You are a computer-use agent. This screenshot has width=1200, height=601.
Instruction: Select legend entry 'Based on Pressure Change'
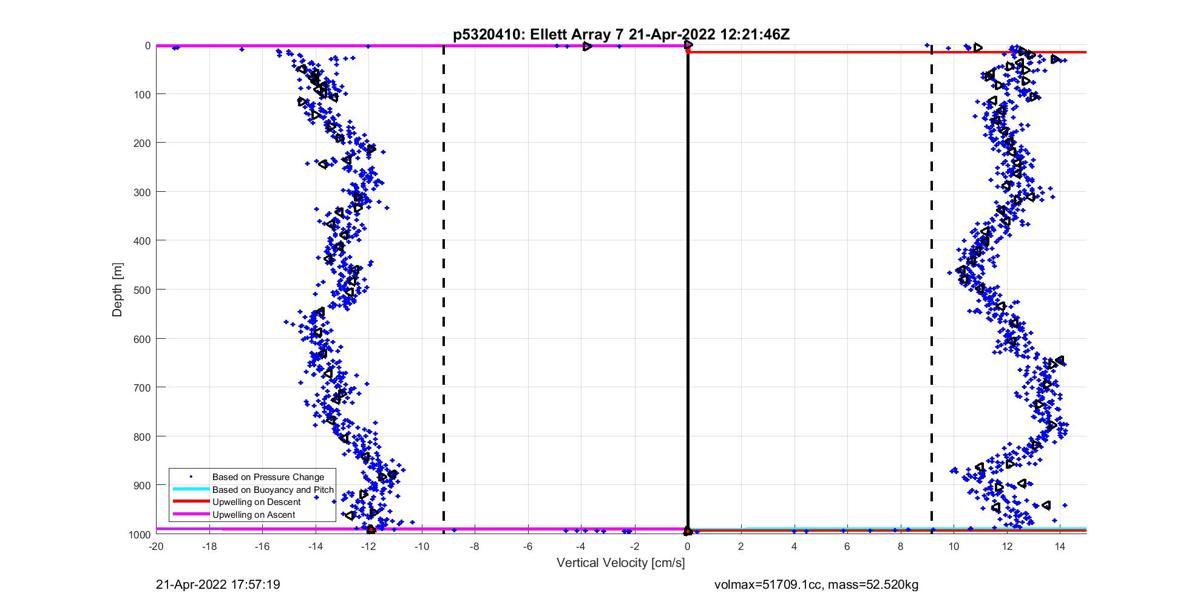268,477
